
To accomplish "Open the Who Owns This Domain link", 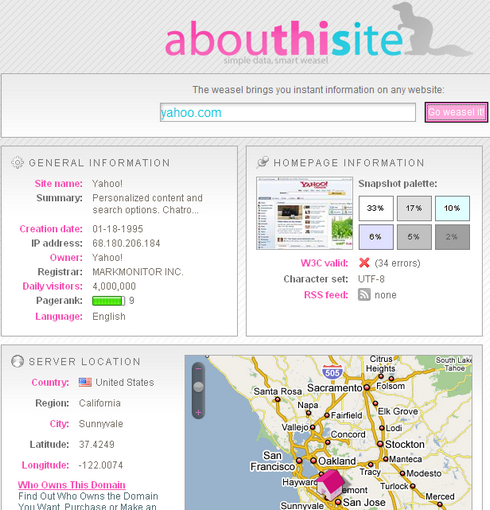I will point(72,485).
